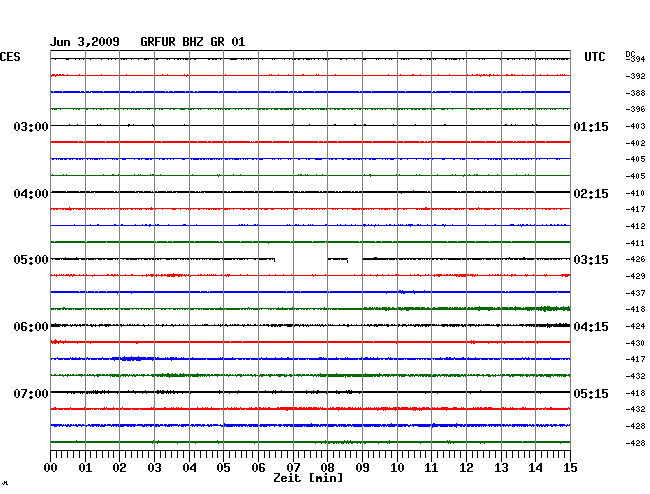Click the '02' minute axis label
This screenshot has height=494, width=650.
click(119, 468)
